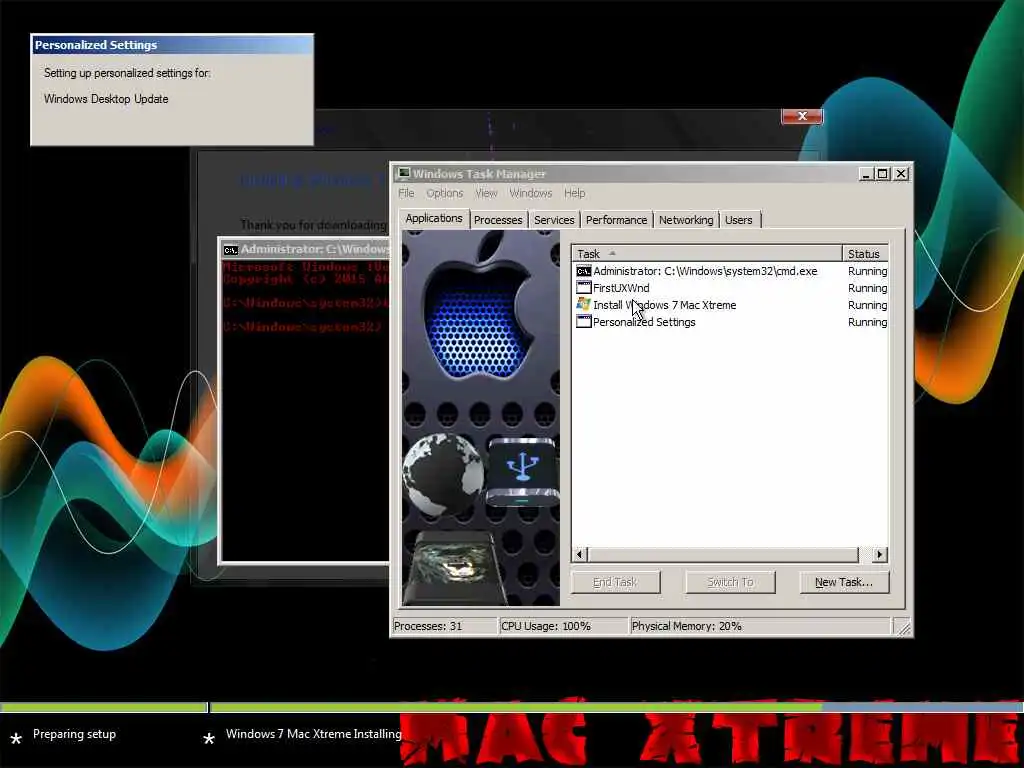The height and width of the screenshot is (768, 1024).
Task: Switch to the Performance tab
Action: point(616,220)
